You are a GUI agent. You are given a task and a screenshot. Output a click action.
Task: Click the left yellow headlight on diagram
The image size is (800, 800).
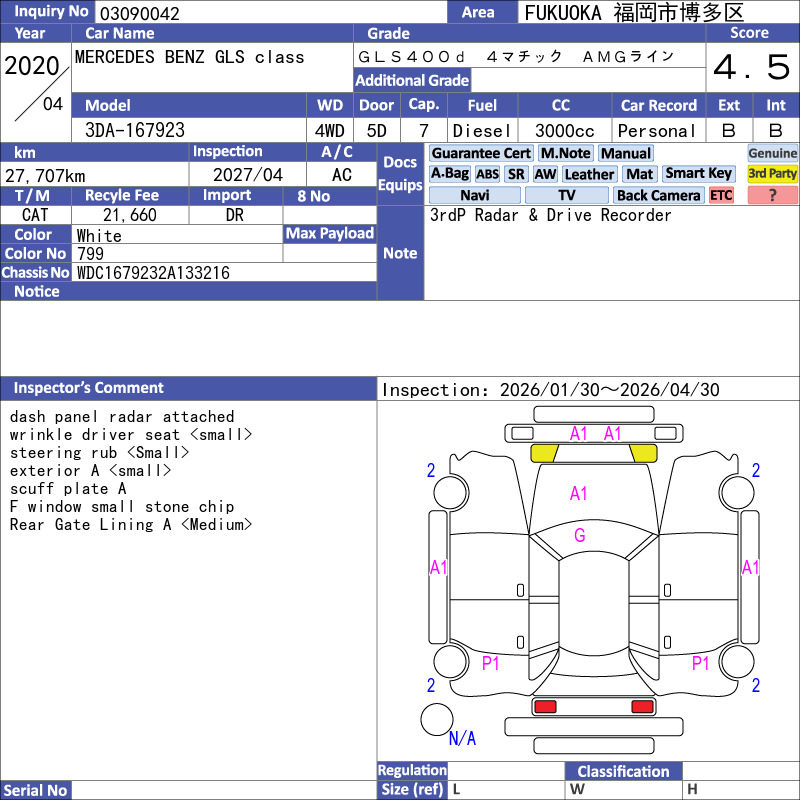point(544,453)
